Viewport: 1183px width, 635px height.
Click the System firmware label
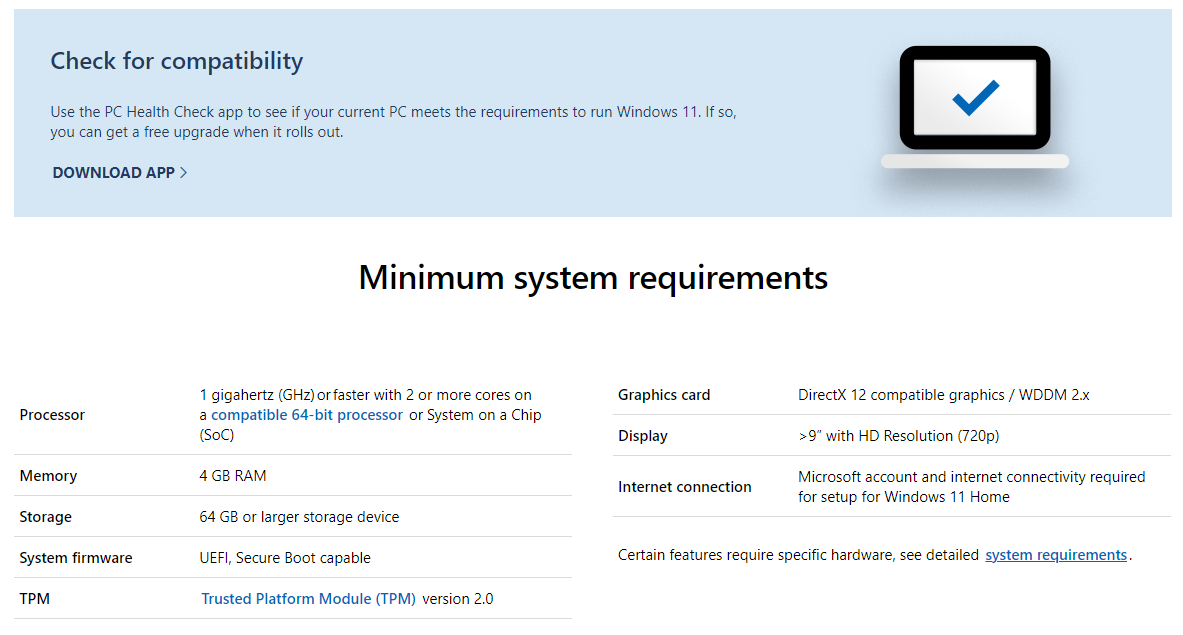(75, 558)
